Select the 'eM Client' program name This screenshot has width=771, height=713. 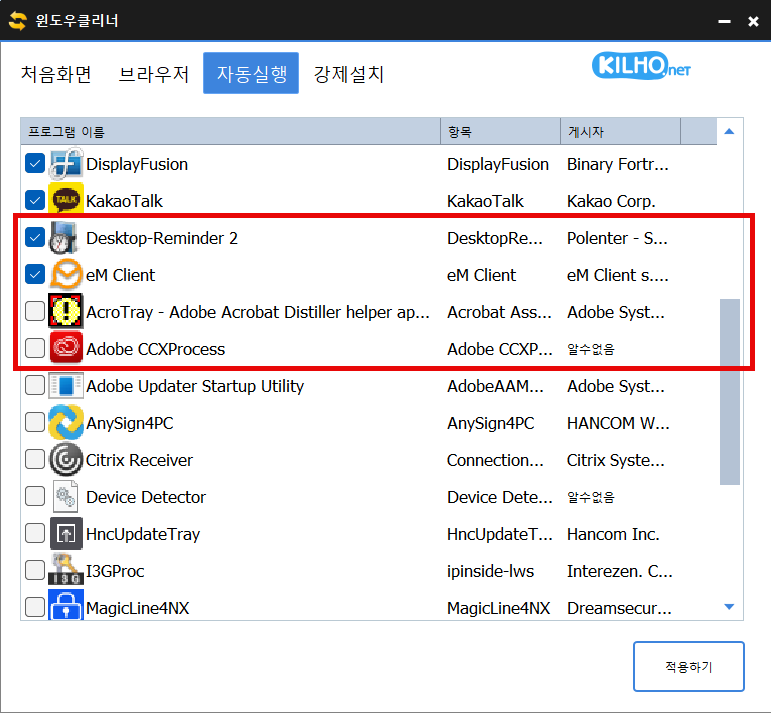(120, 275)
